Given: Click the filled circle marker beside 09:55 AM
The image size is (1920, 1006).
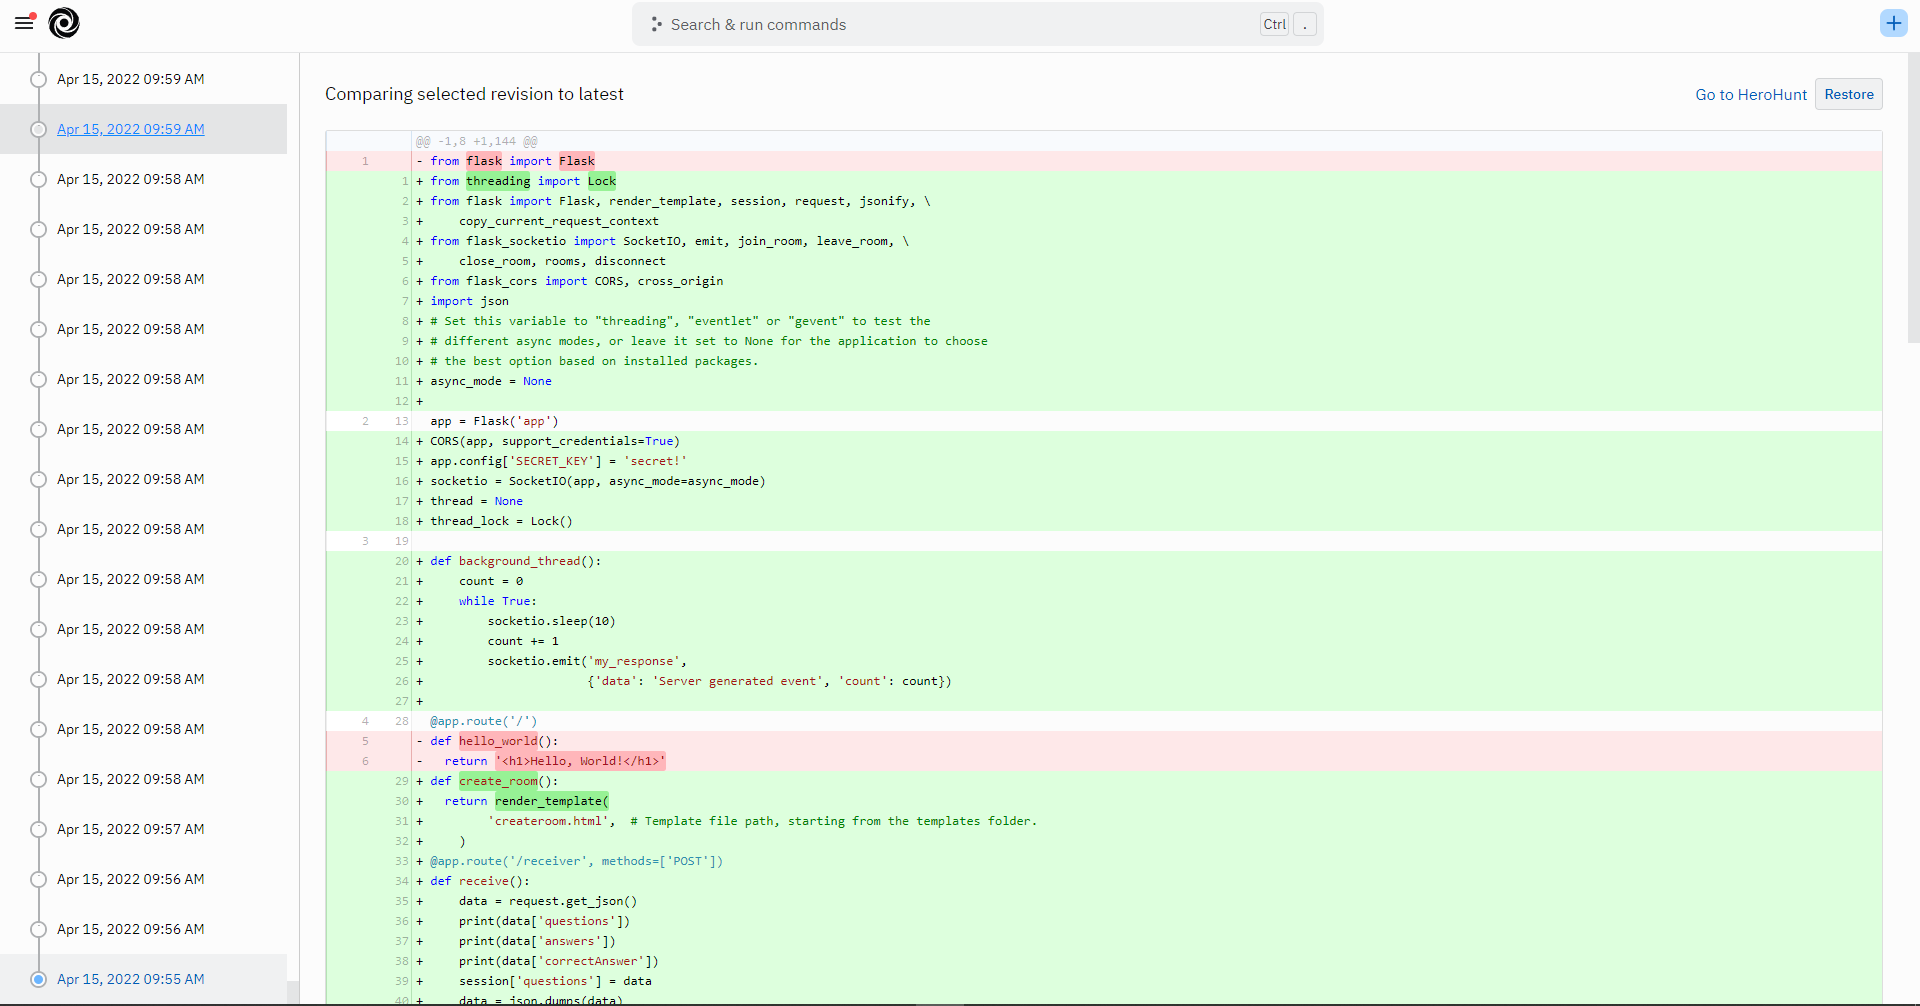Looking at the screenshot, I should 38,979.
